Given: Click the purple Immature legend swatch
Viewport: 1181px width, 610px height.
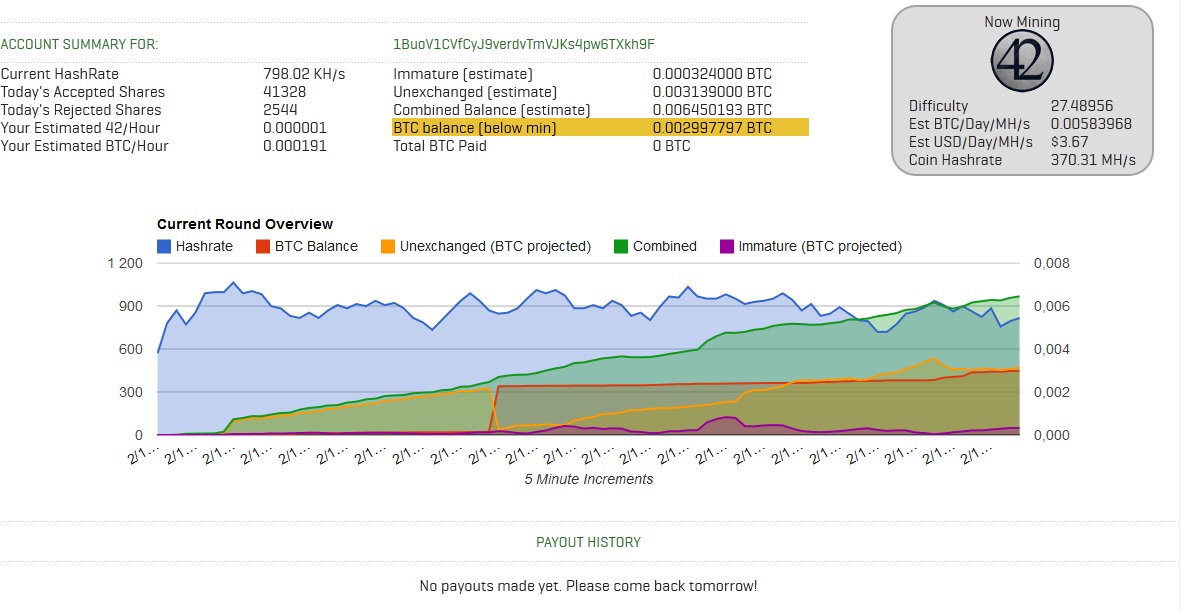Looking at the screenshot, I should click(727, 246).
